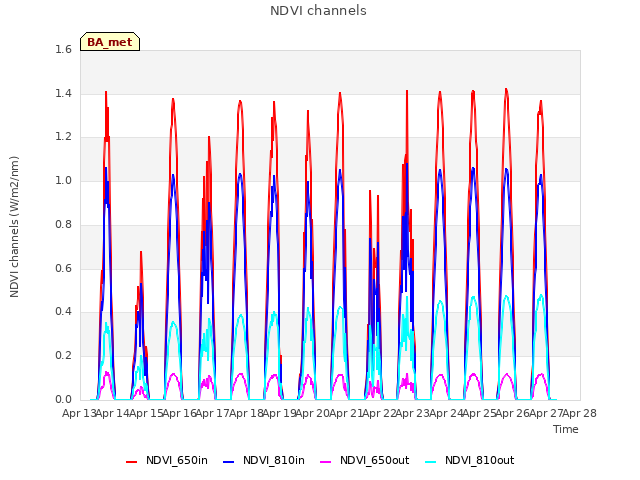Select the NDVI_650out legend label

point(374,460)
